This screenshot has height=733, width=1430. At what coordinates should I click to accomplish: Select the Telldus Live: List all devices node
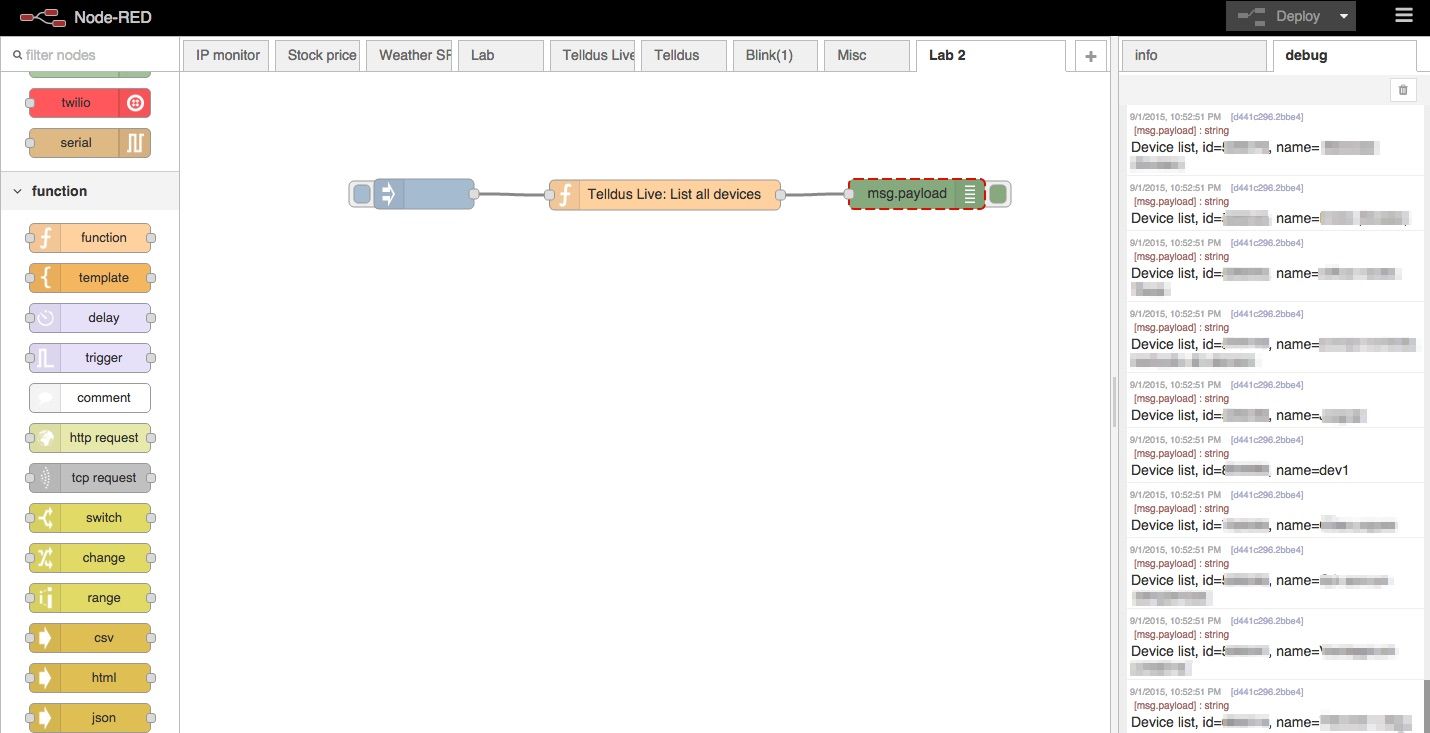coord(665,194)
